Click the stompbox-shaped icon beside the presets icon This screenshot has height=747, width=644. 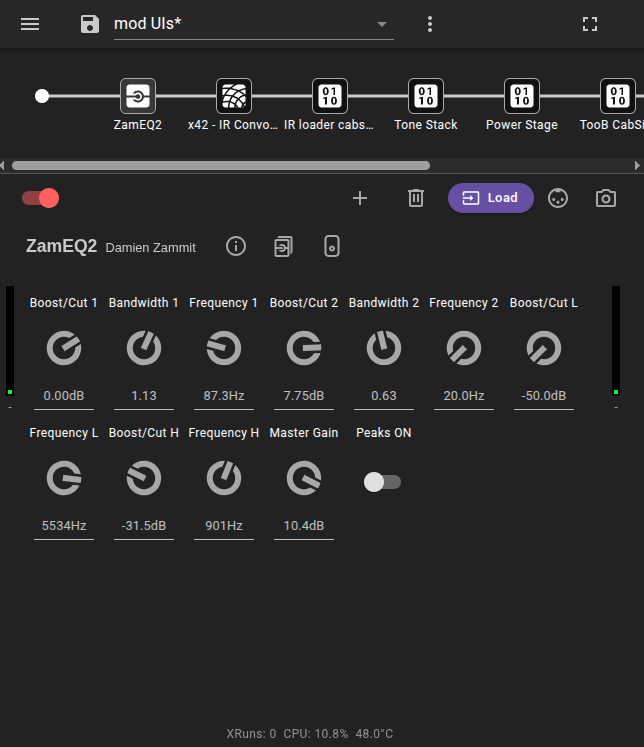point(332,247)
